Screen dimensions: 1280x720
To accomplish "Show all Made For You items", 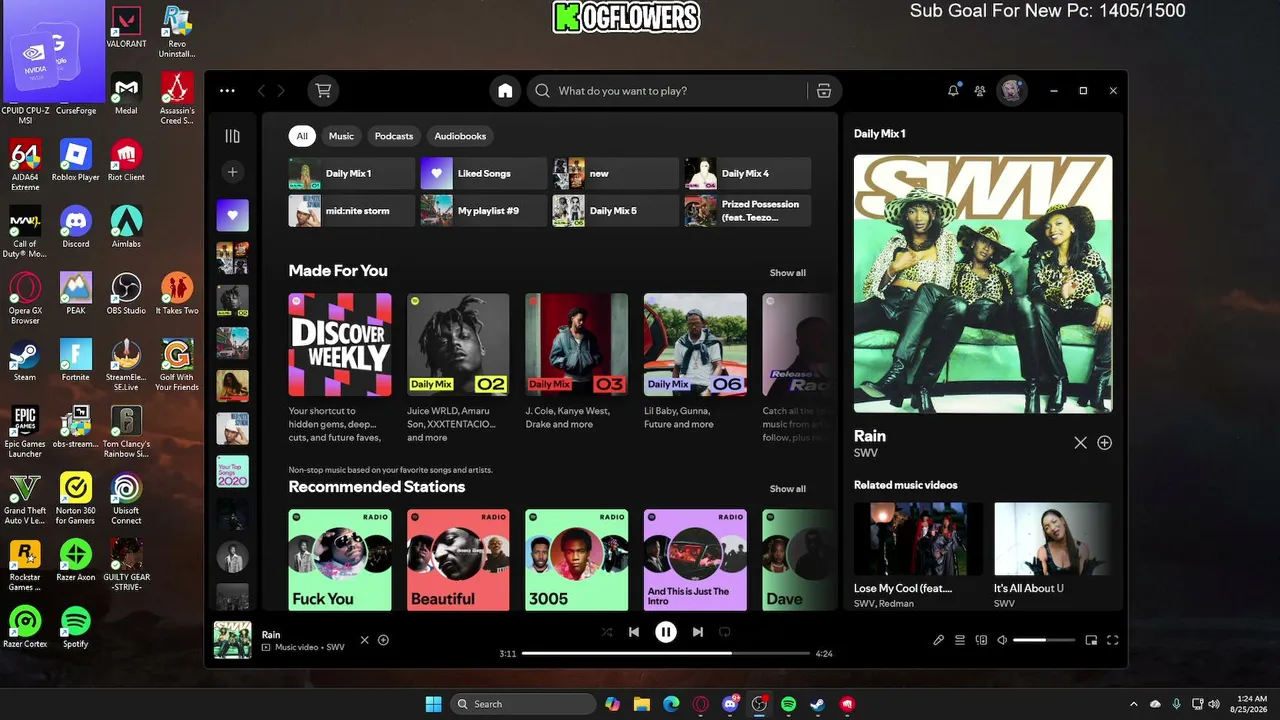I will (x=787, y=273).
